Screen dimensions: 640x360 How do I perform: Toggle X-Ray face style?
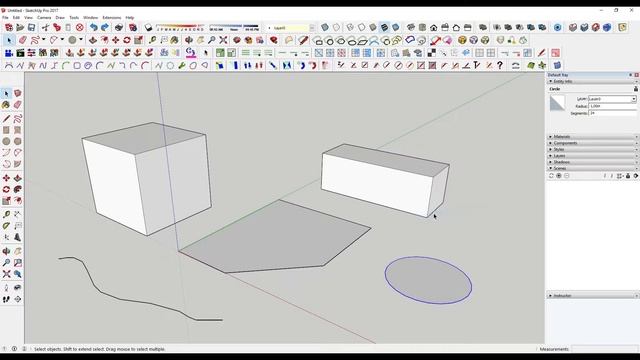[x=325, y=28]
